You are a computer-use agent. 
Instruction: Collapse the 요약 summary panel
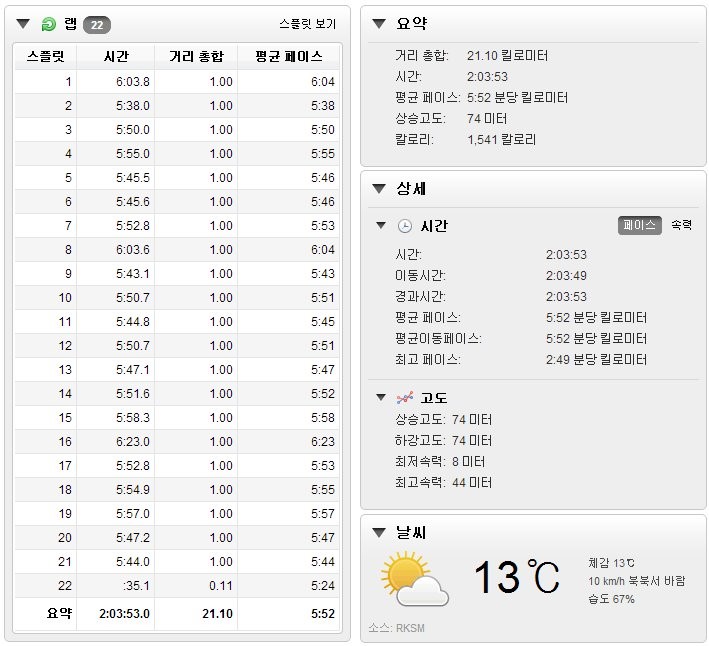point(379,23)
